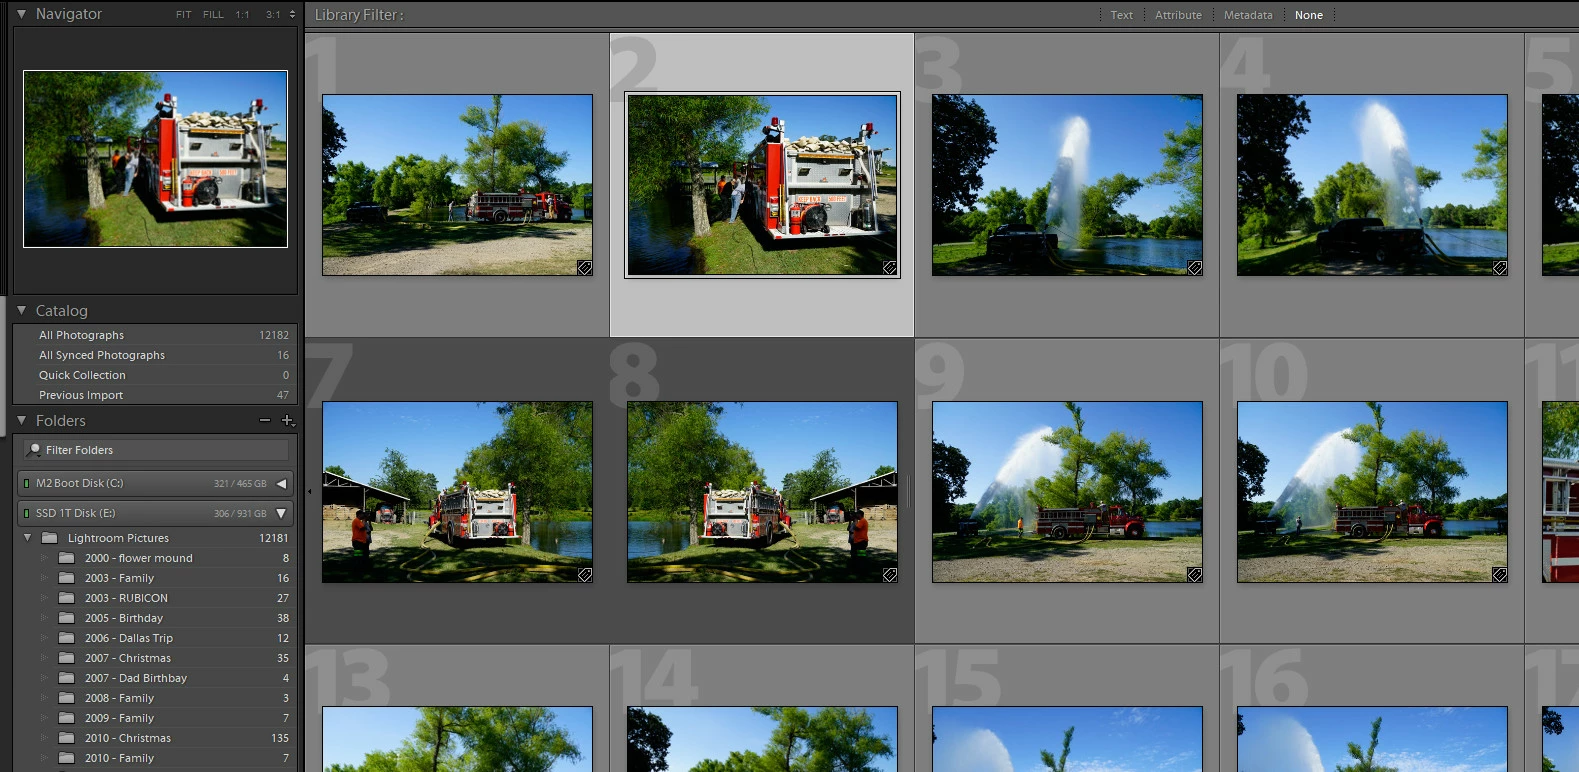Click the minus icon in Folders header

tap(265, 421)
